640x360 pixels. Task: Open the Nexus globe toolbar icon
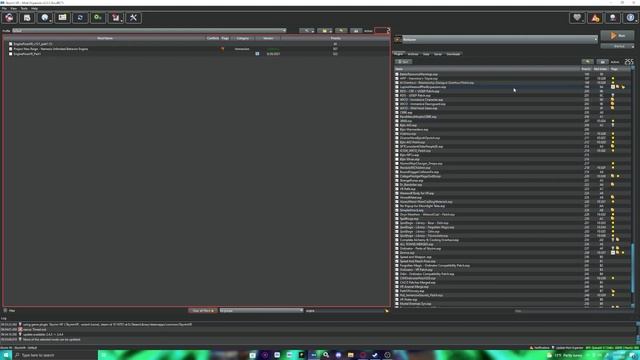44,18
